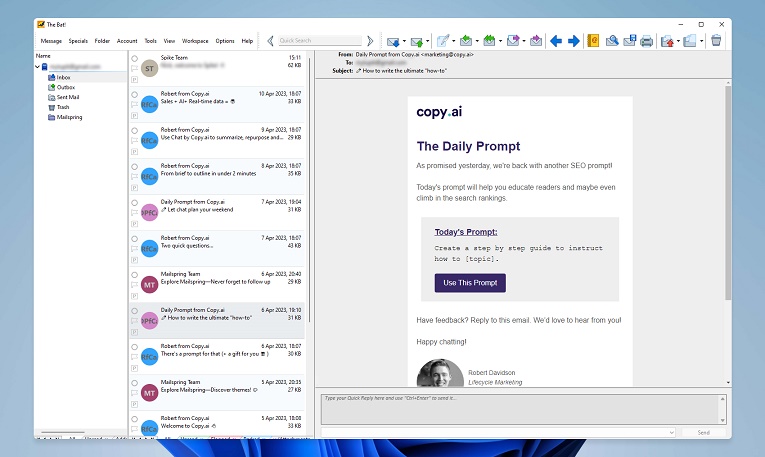The width and height of the screenshot is (765, 457).
Task: Toggle flag on 'Let chat plan your weekend' message
Action: tap(135, 213)
